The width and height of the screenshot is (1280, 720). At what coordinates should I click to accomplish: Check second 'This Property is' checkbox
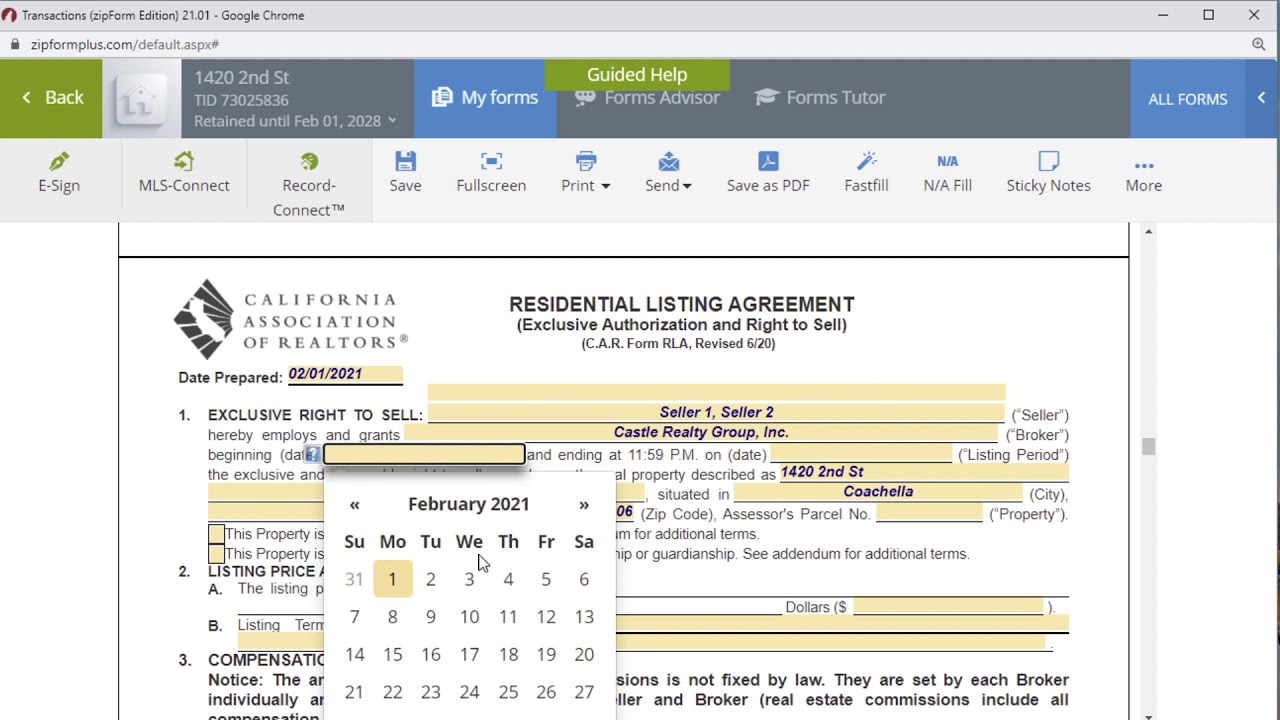click(216, 554)
